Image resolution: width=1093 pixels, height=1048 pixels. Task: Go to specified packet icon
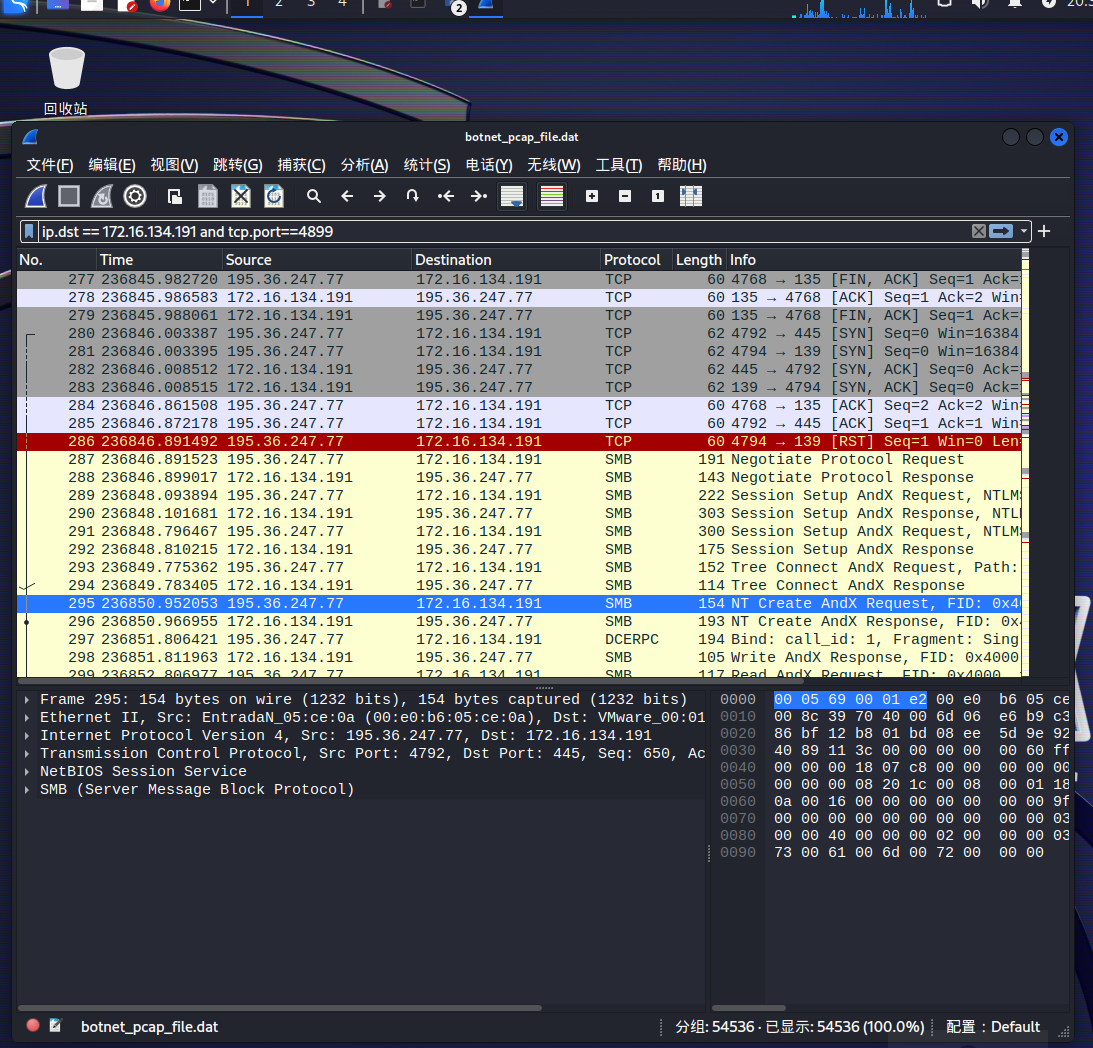pyautogui.click(x=413, y=197)
